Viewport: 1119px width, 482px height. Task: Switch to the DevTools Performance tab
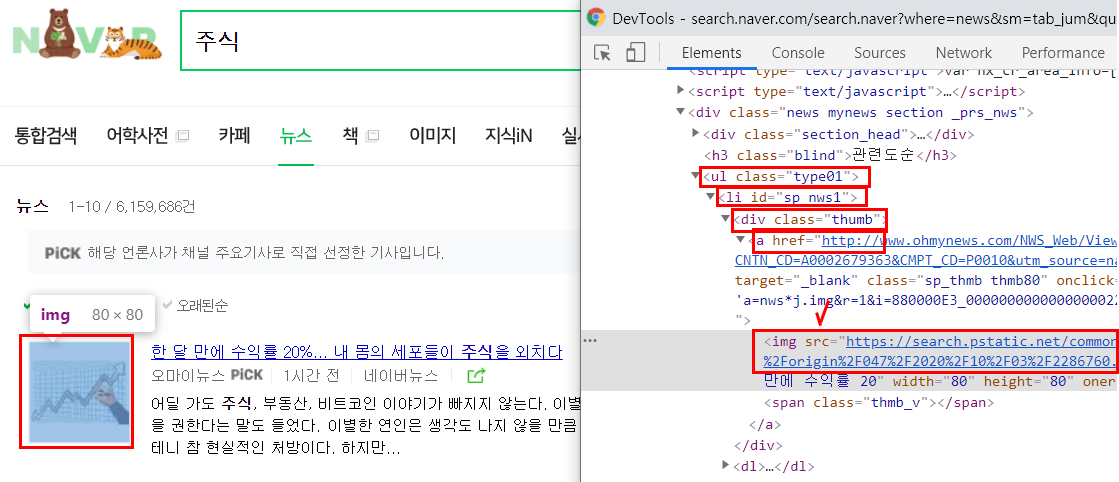tap(1063, 53)
